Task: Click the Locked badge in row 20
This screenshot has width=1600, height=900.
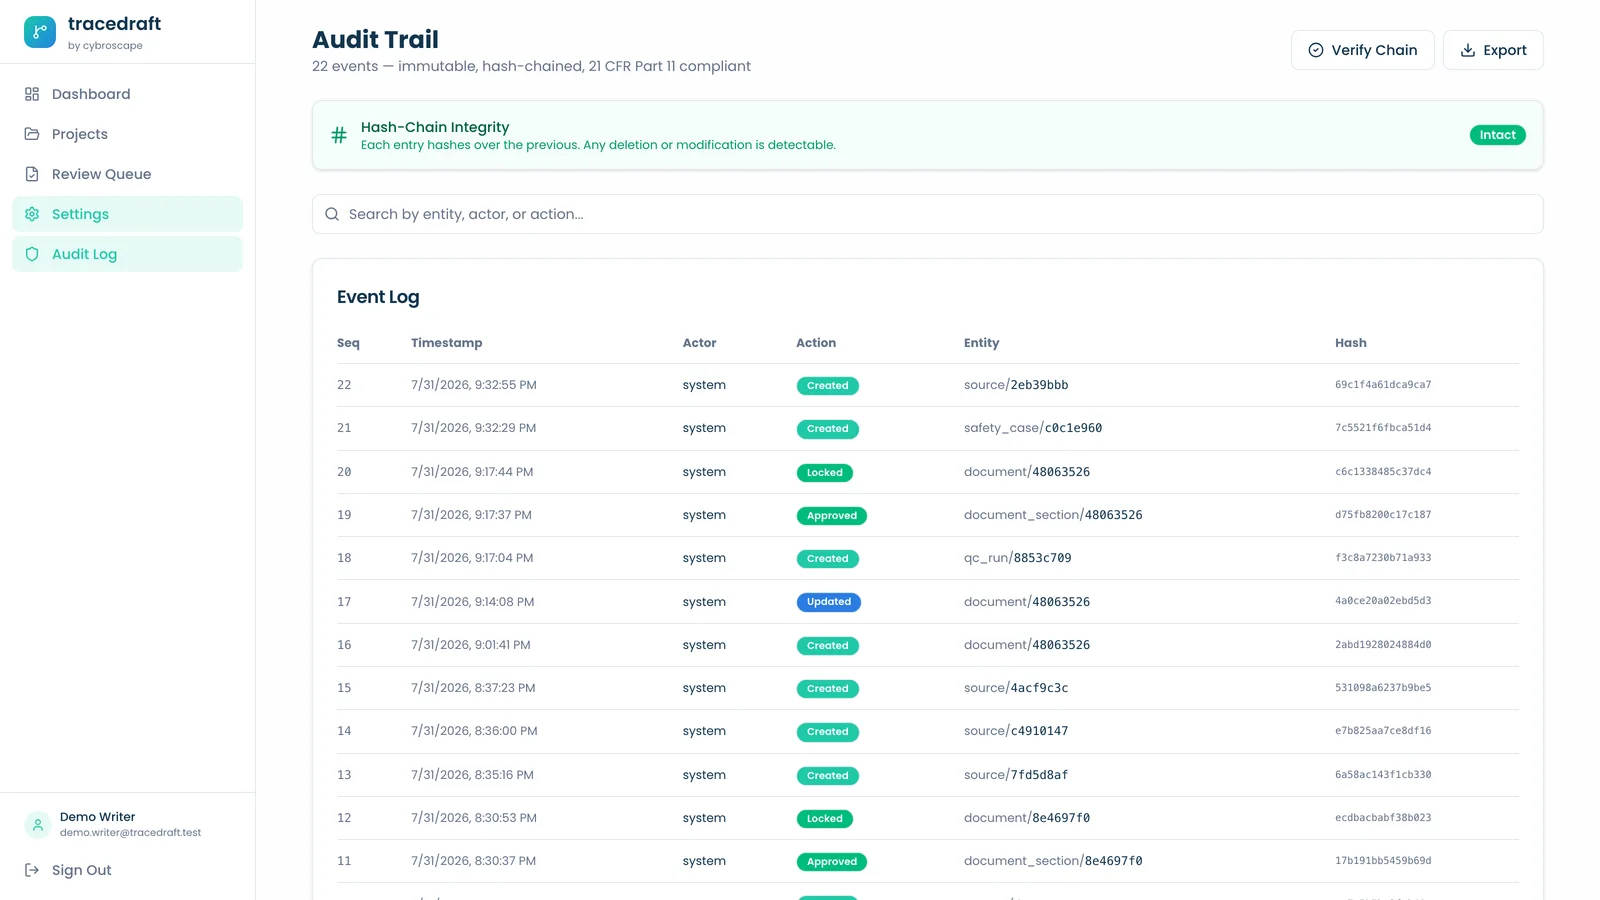Action: pos(824,473)
